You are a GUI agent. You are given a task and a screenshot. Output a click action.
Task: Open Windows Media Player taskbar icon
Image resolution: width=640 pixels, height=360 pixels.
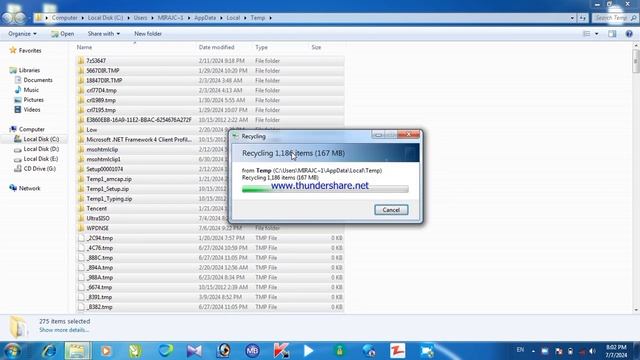coord(106,351)
